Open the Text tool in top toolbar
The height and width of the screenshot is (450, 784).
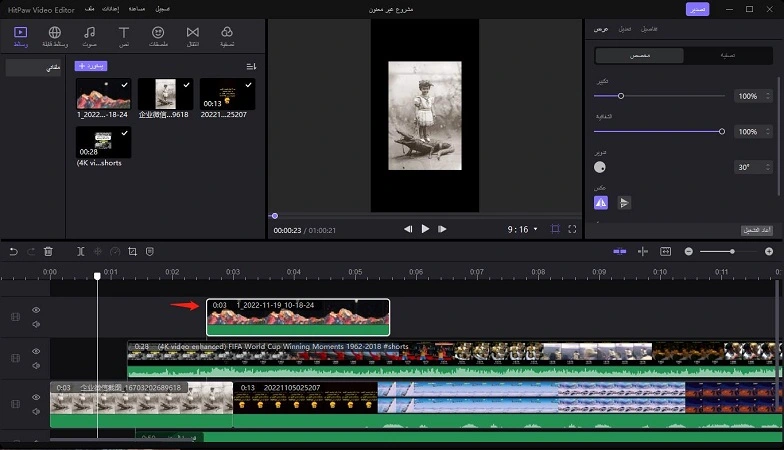[x=124, y=36]
